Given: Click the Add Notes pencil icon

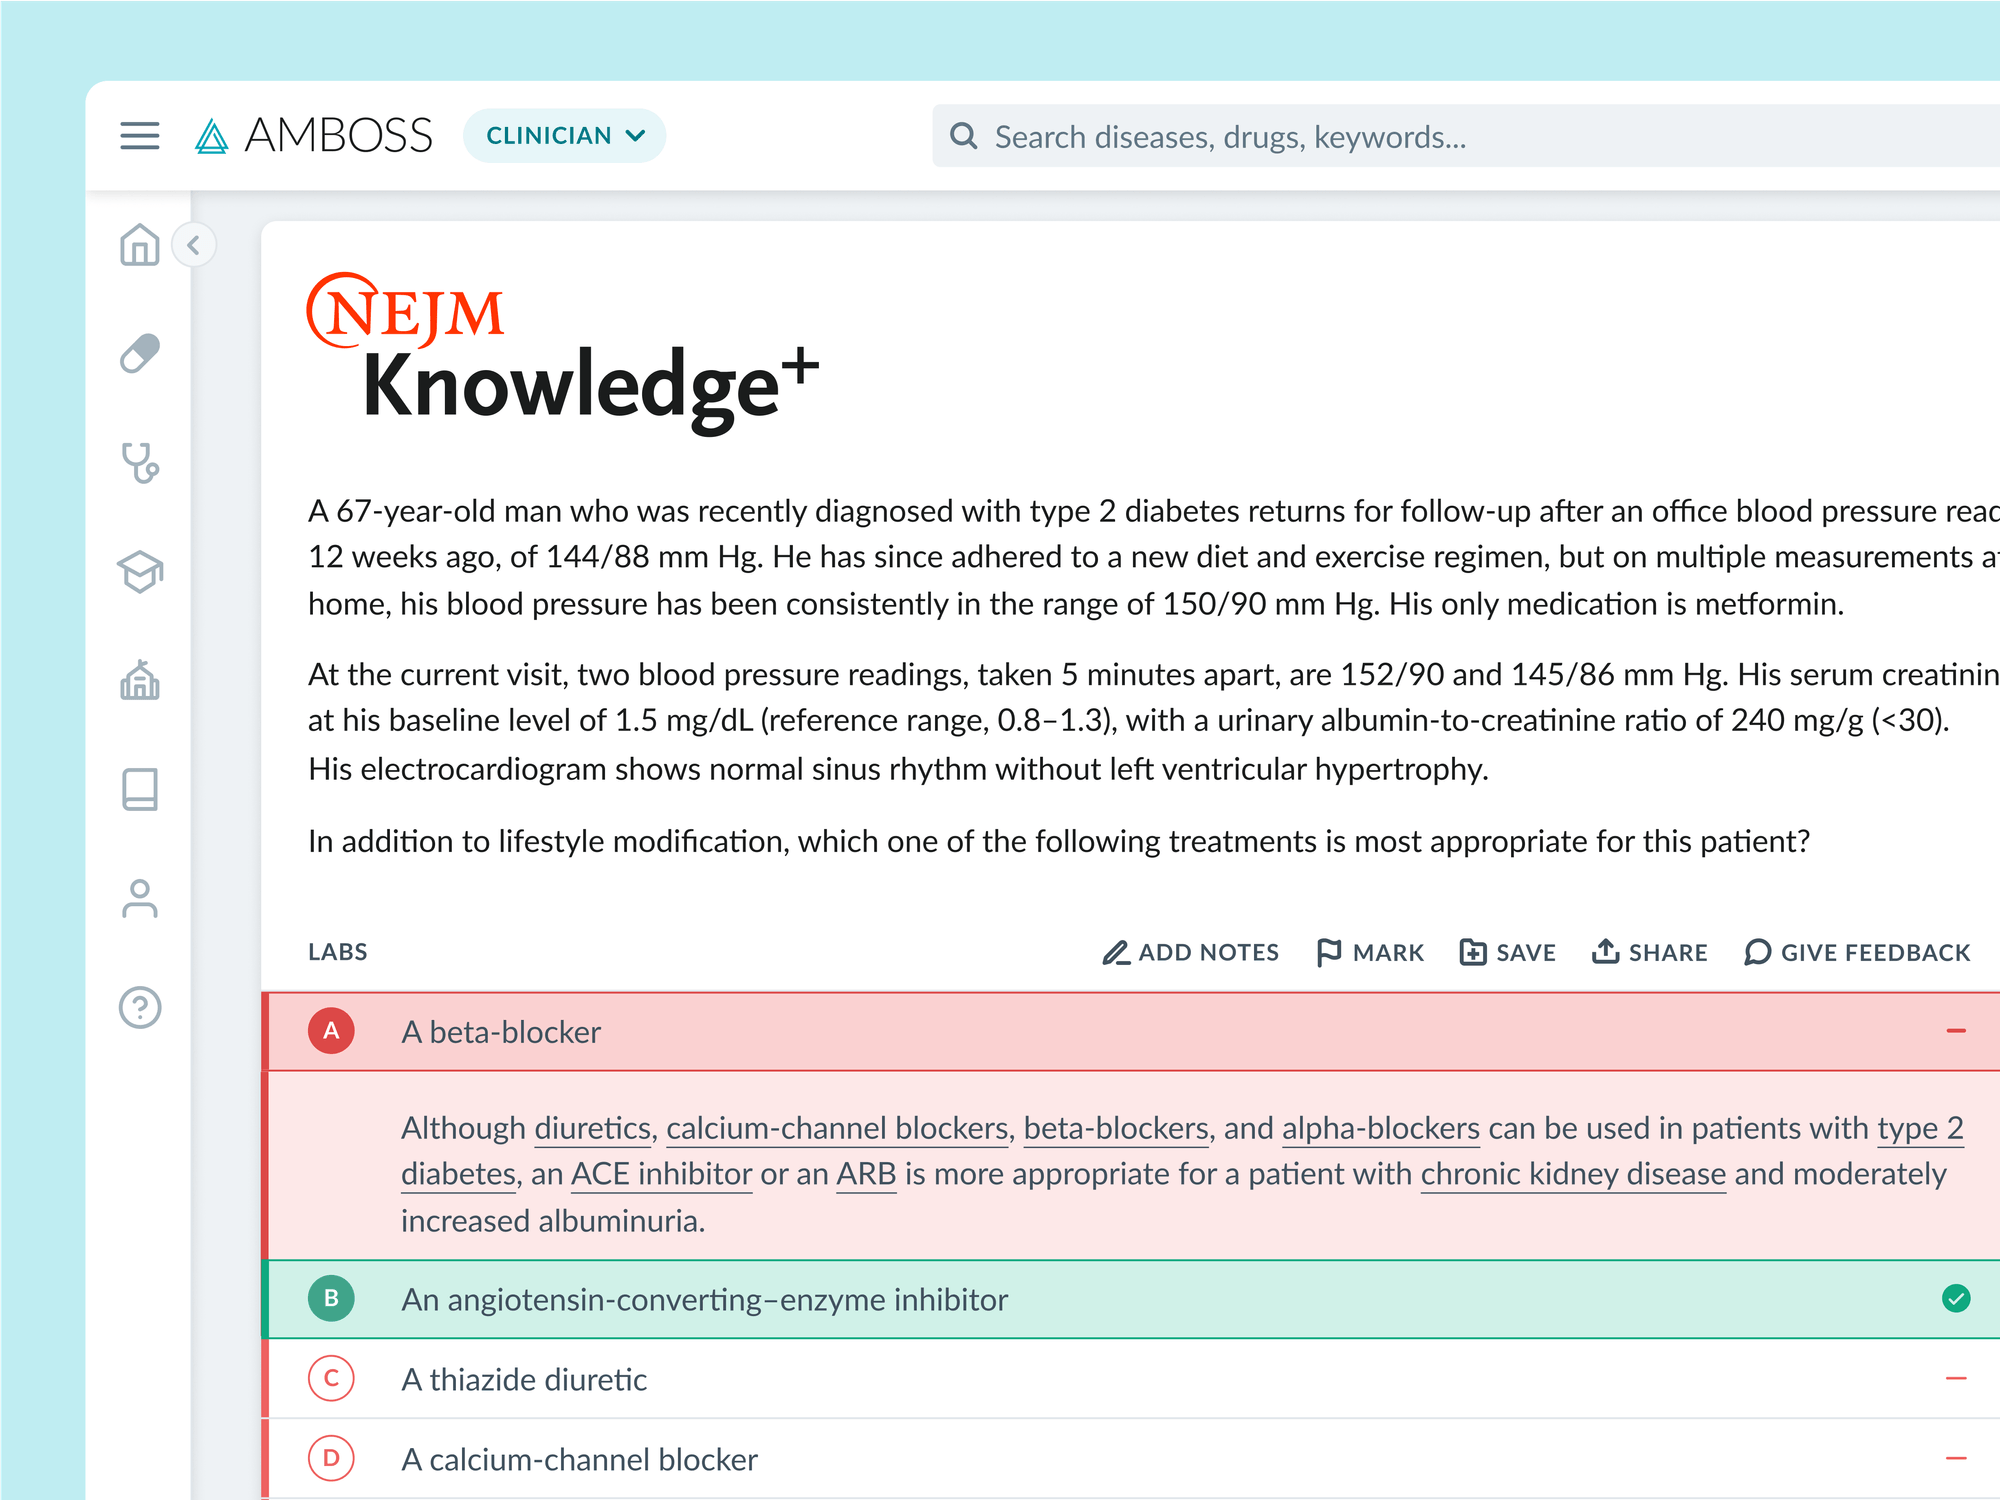Looking at the screenshot, I should click(1190, 952).
